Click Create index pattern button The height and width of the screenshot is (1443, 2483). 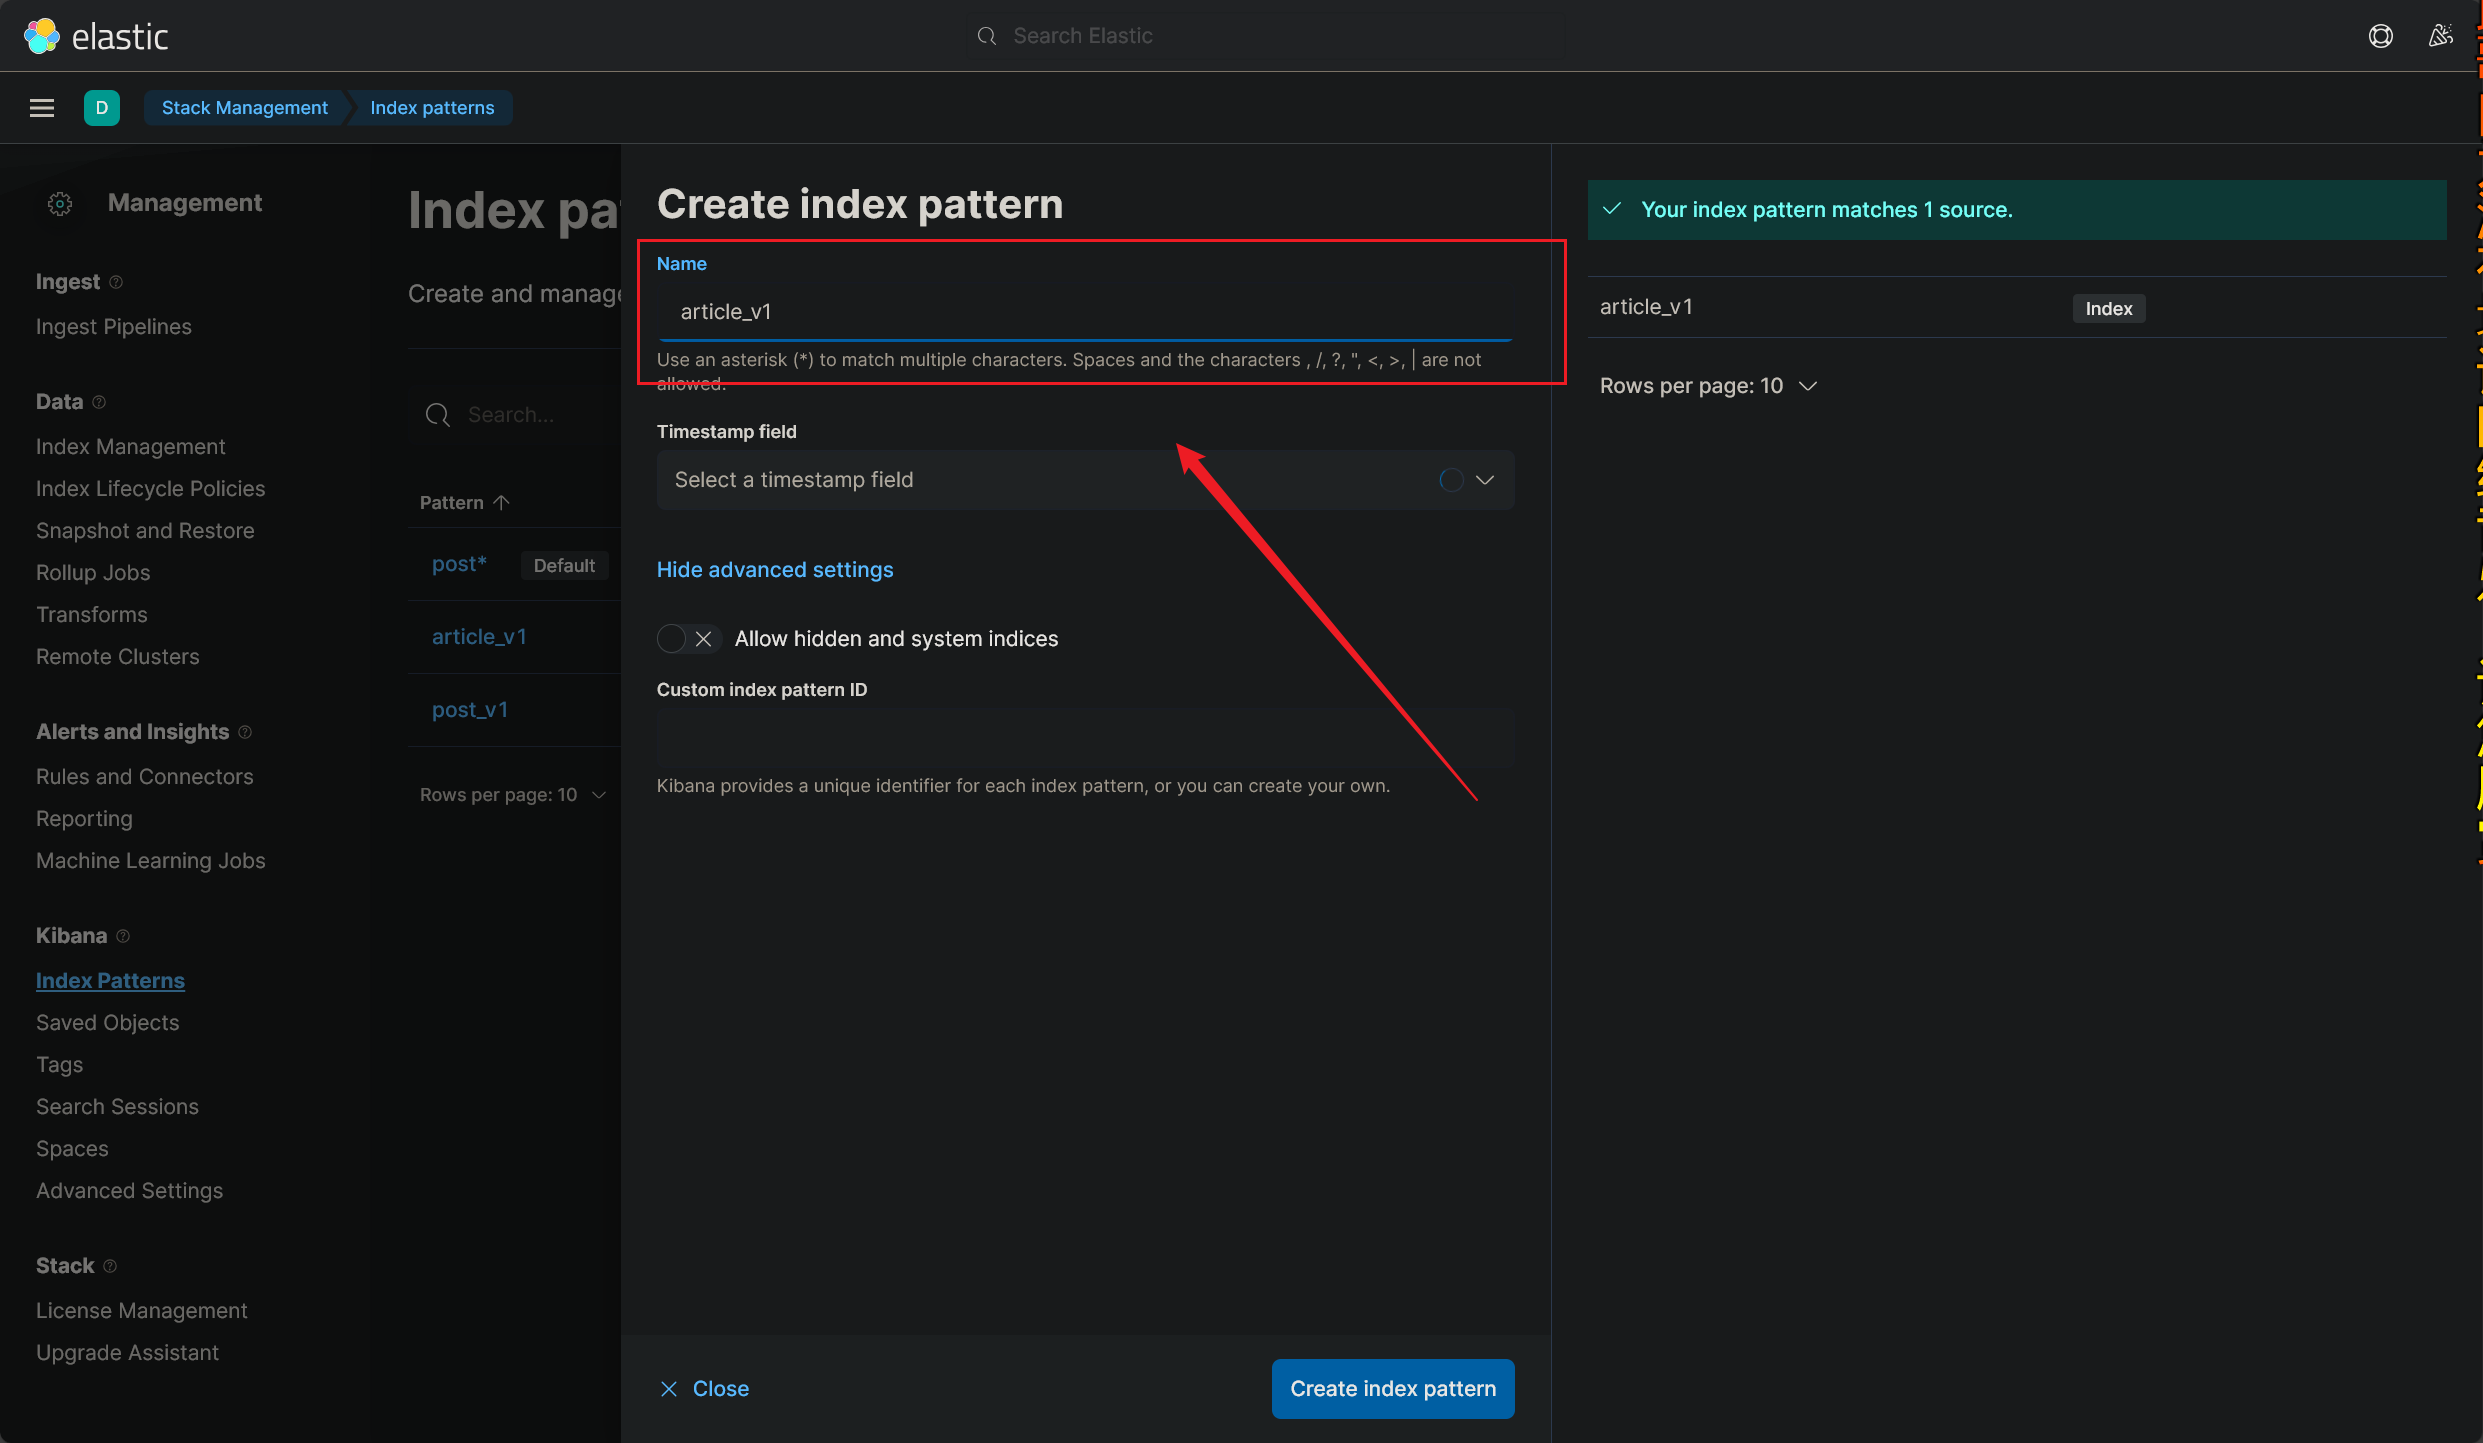click(1393, 1388)
